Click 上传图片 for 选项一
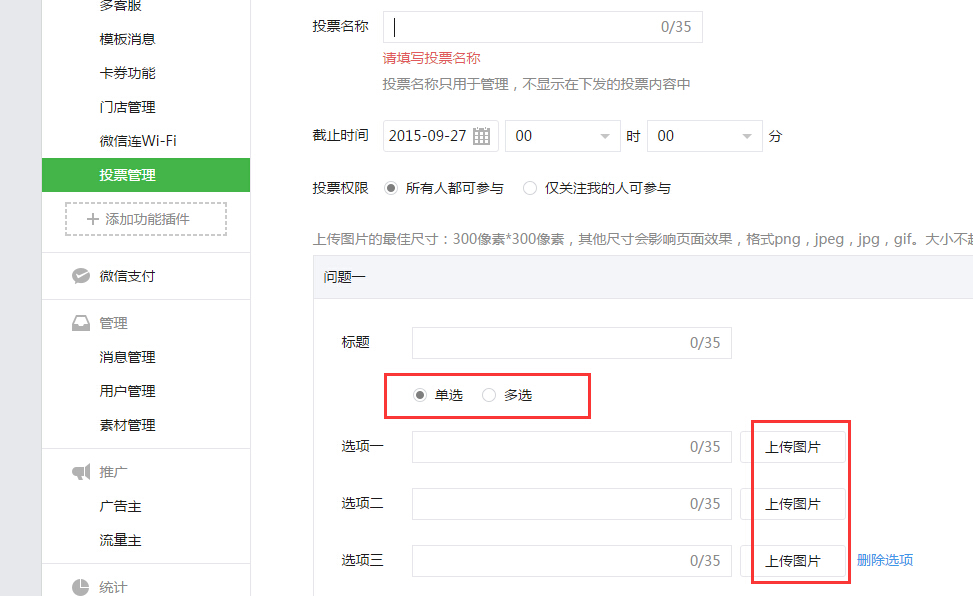 coord(792,447)
